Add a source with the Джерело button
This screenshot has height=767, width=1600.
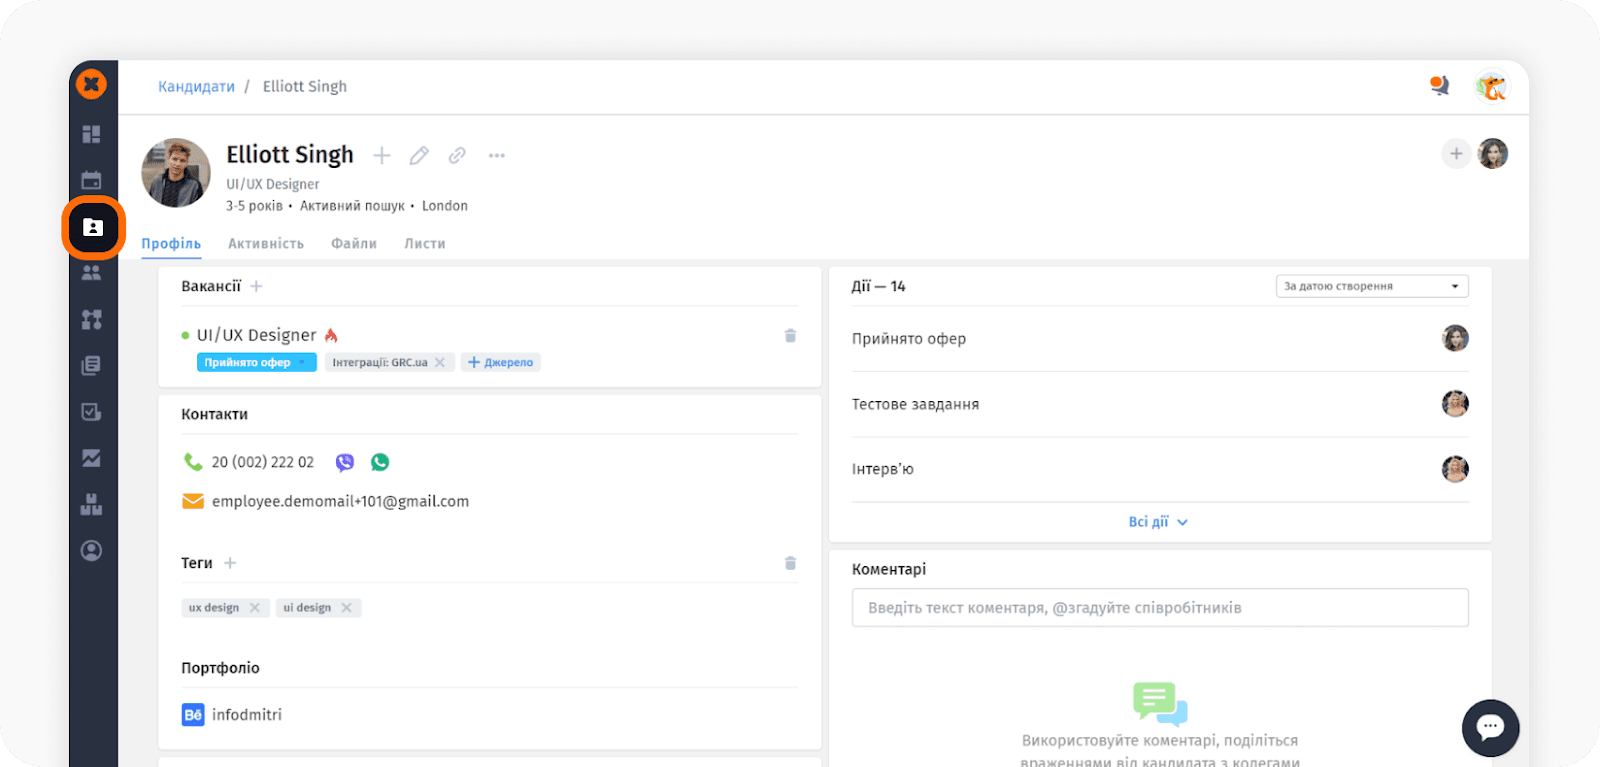(500, 362)
